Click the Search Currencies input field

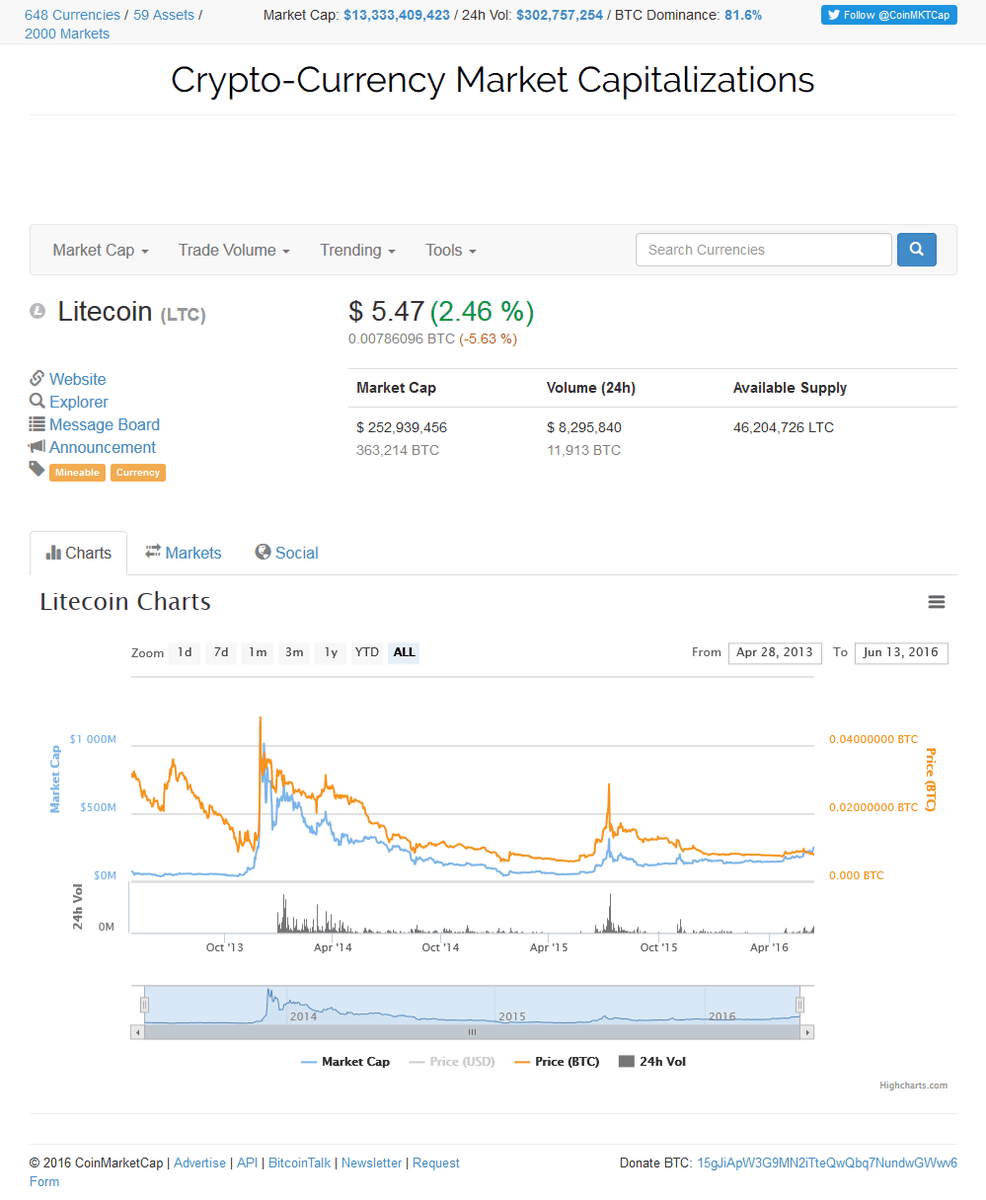tap(764, 250)
